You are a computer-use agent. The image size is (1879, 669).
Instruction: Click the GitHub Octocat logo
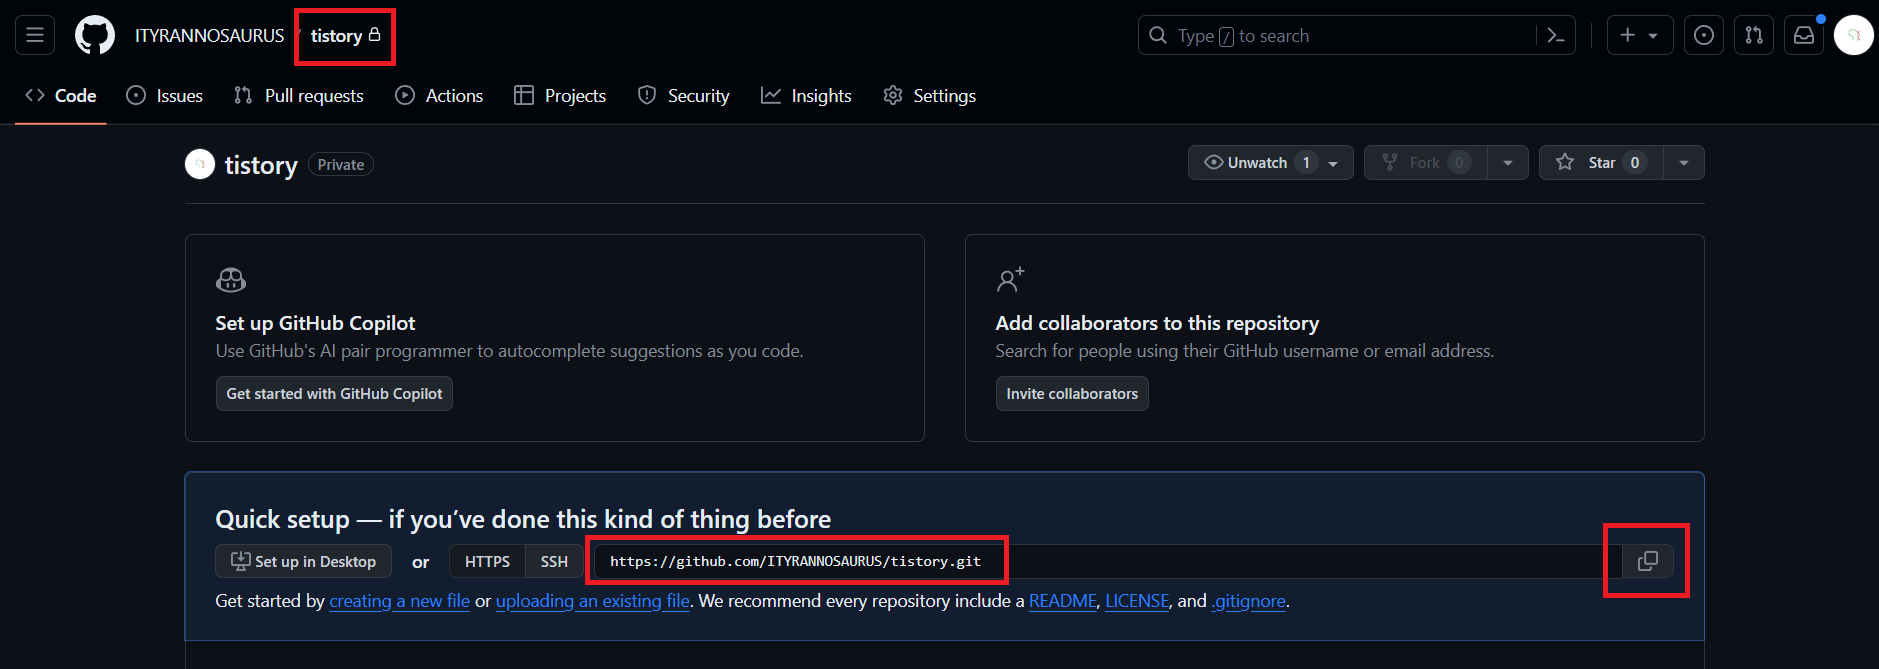click(95, 35)
